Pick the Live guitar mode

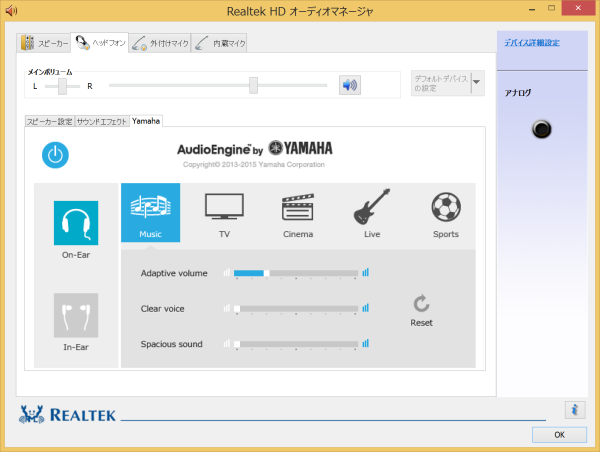[x=372, y=212]
